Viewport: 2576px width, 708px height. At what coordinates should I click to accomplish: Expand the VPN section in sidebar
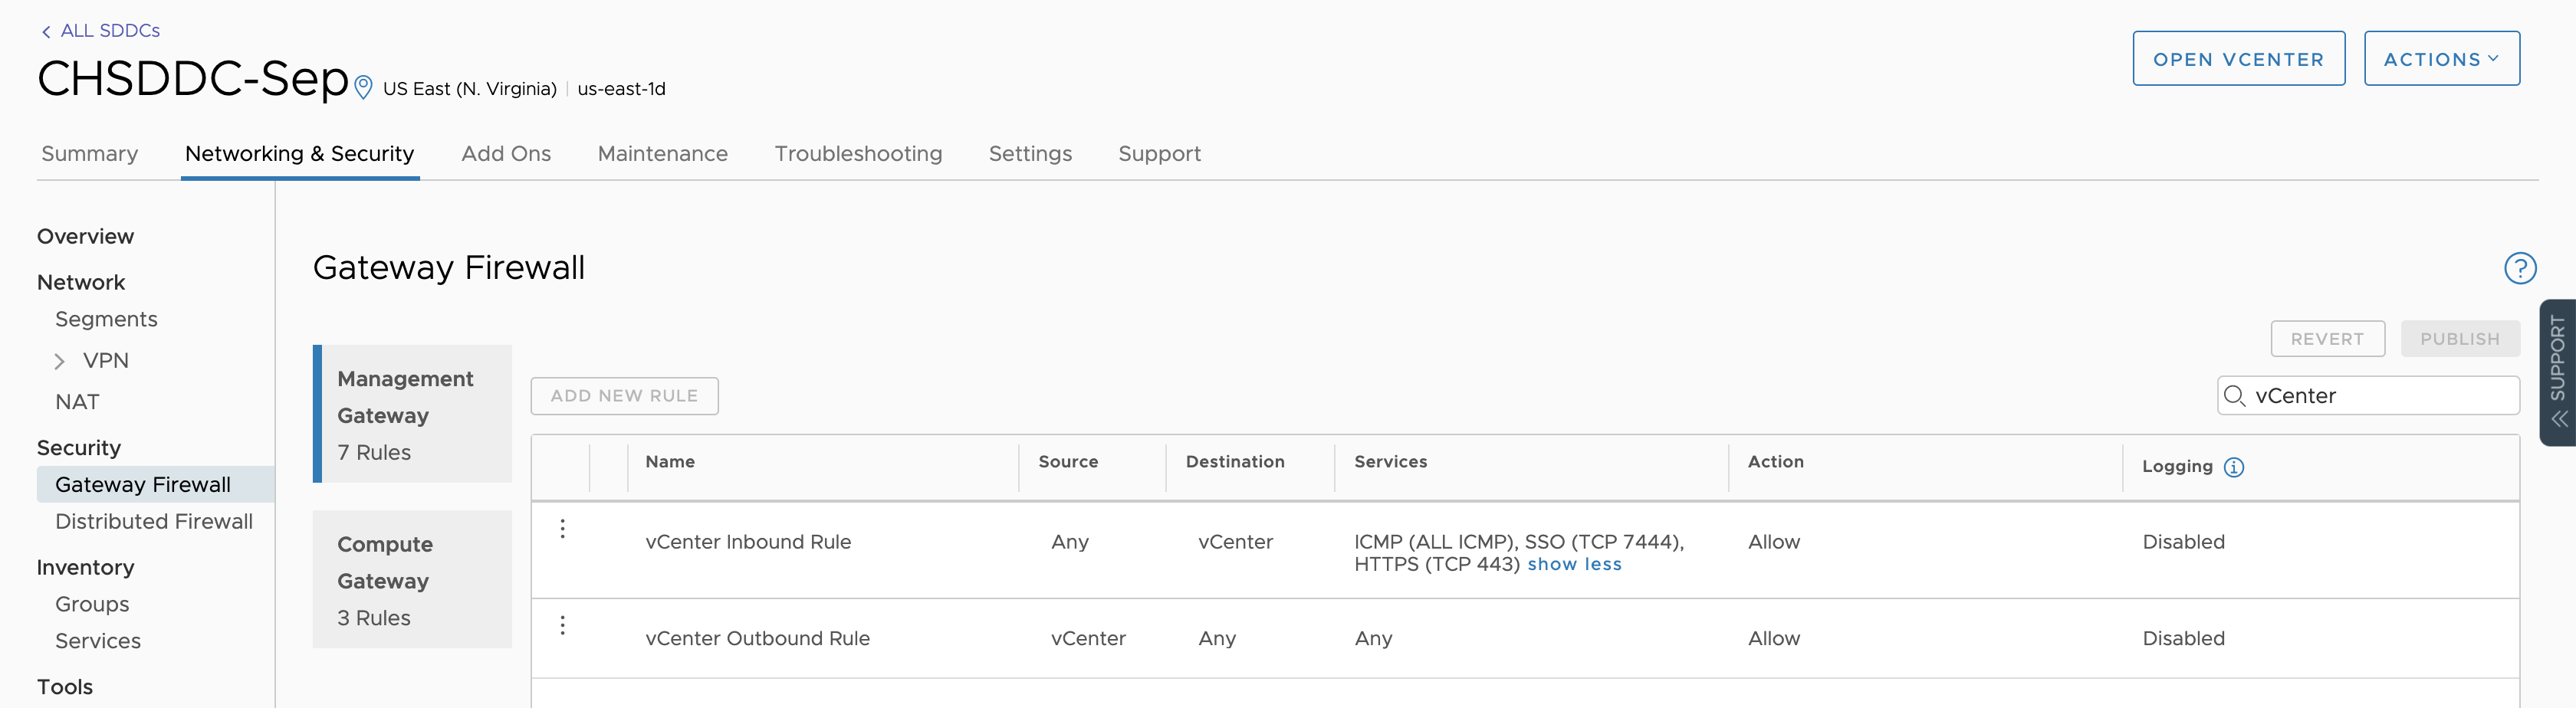60,360
